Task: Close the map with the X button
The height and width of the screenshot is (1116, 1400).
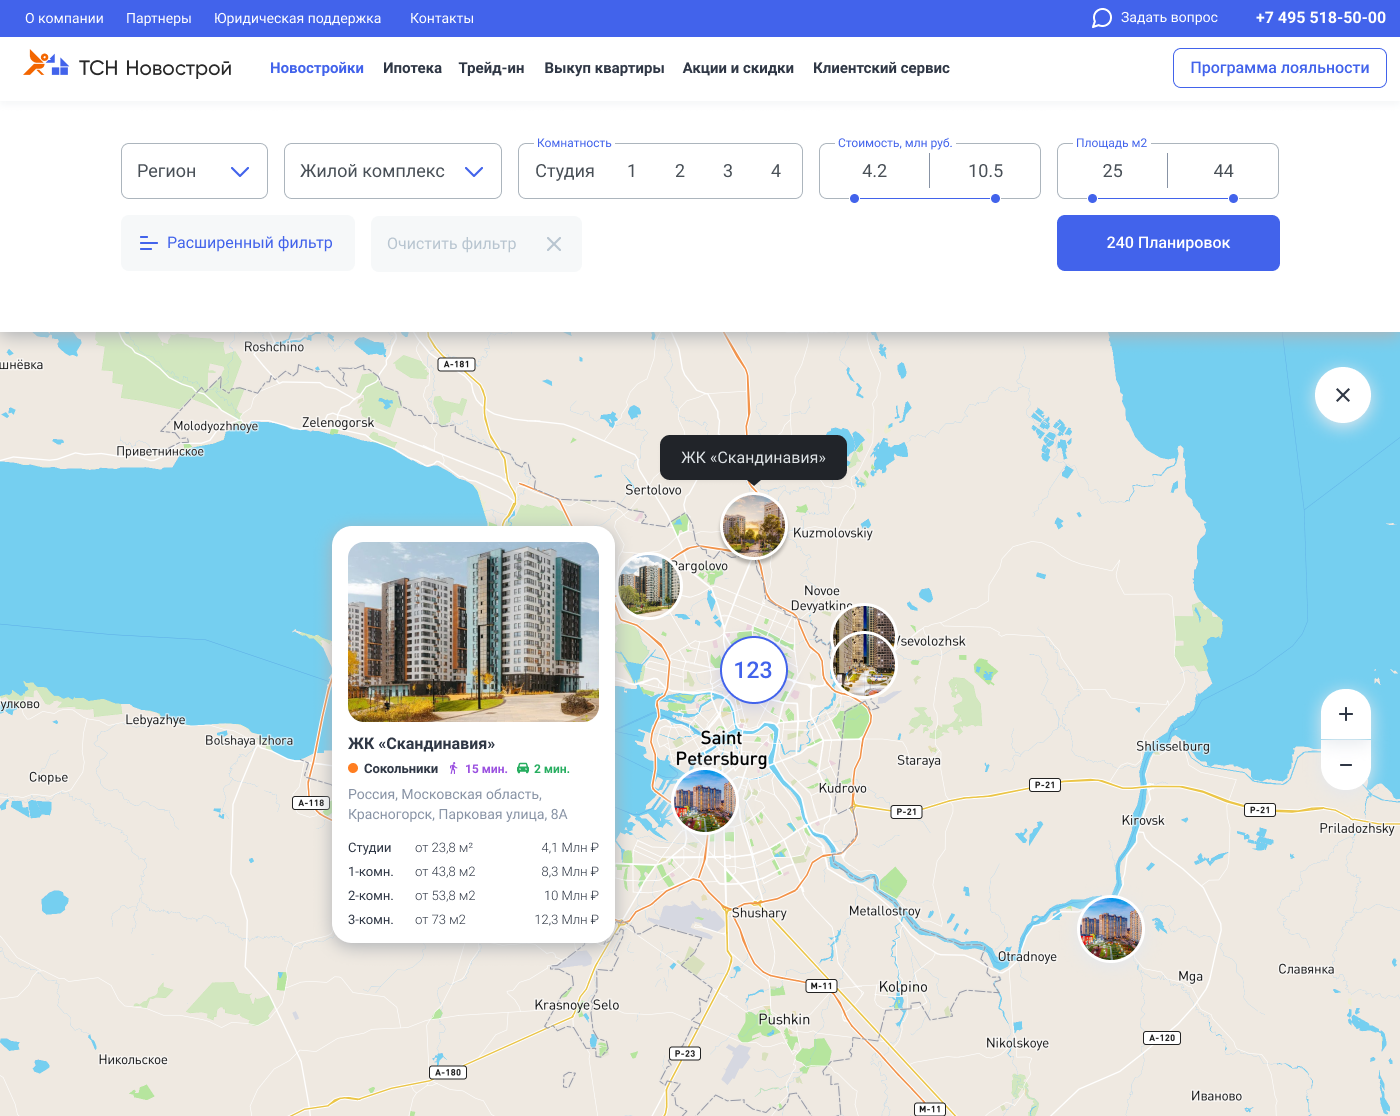Action: (x=1343, y=395)
